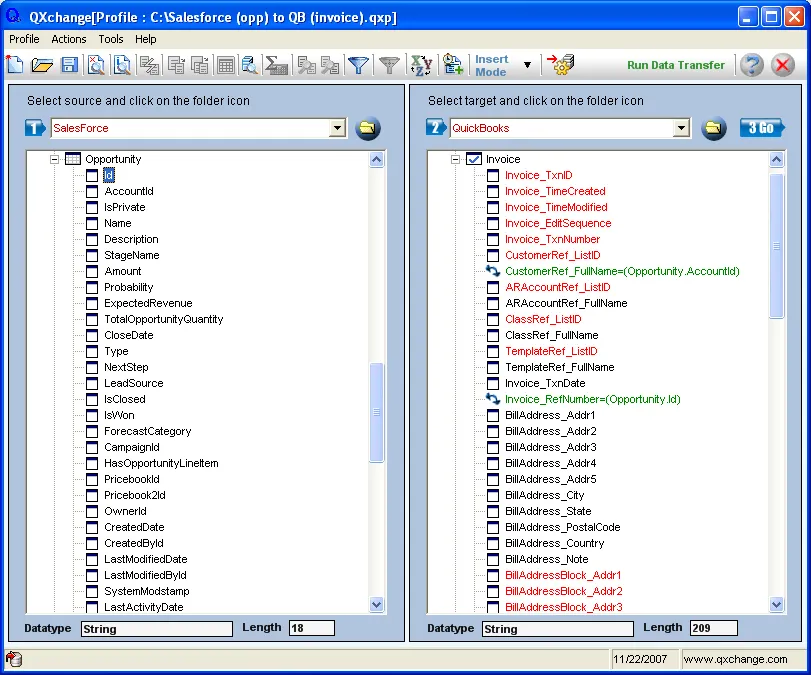Open the Insert Mode dropdown arrow

(527, 65)
